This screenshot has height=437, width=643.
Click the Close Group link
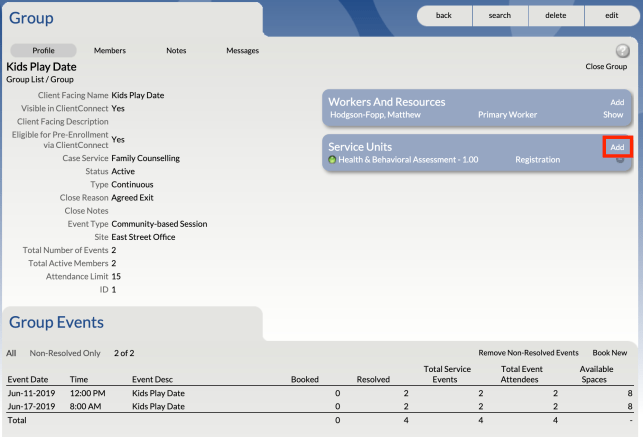pyautogui.click(x=606, y=66)
